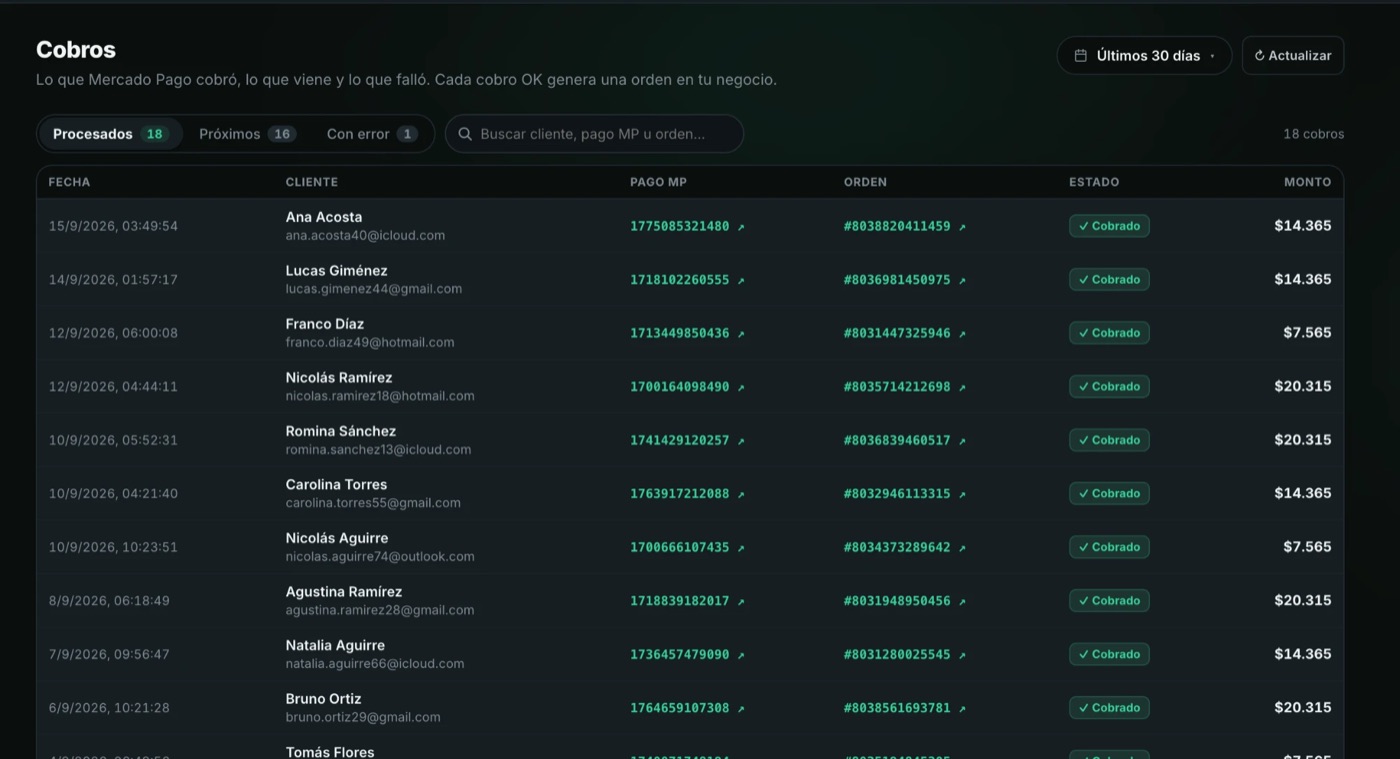Open external link arrow beside order #8031948950456
Screen dimensions: 1400x759
tap(962, 602)
